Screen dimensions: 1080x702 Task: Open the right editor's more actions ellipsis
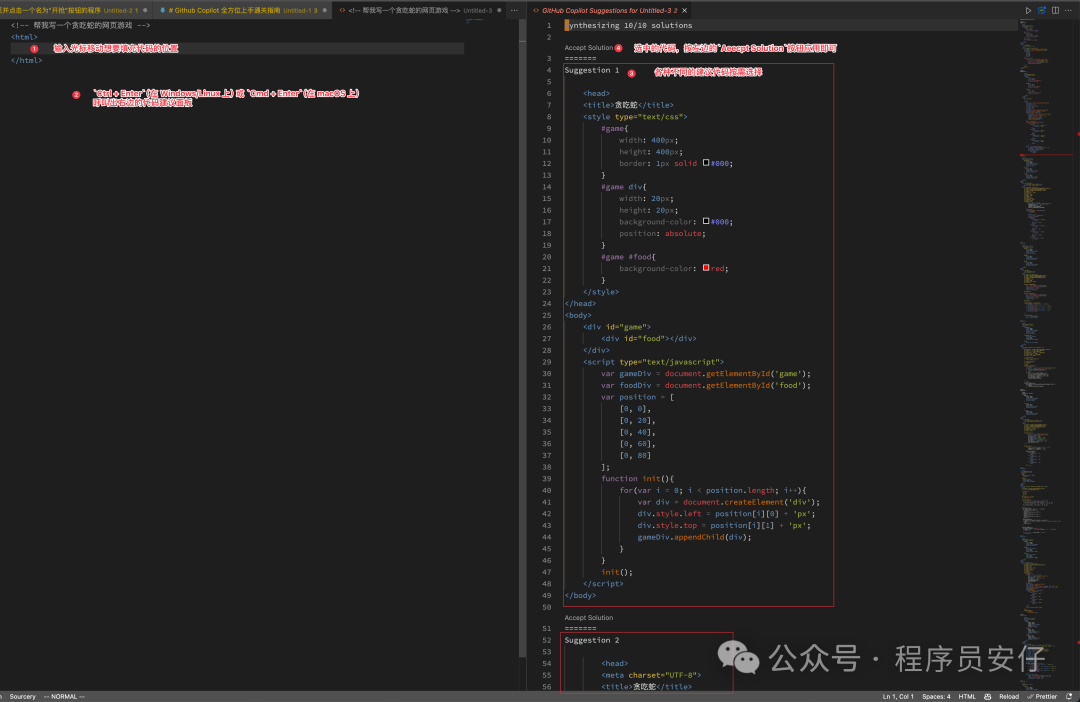[1068, 10]
